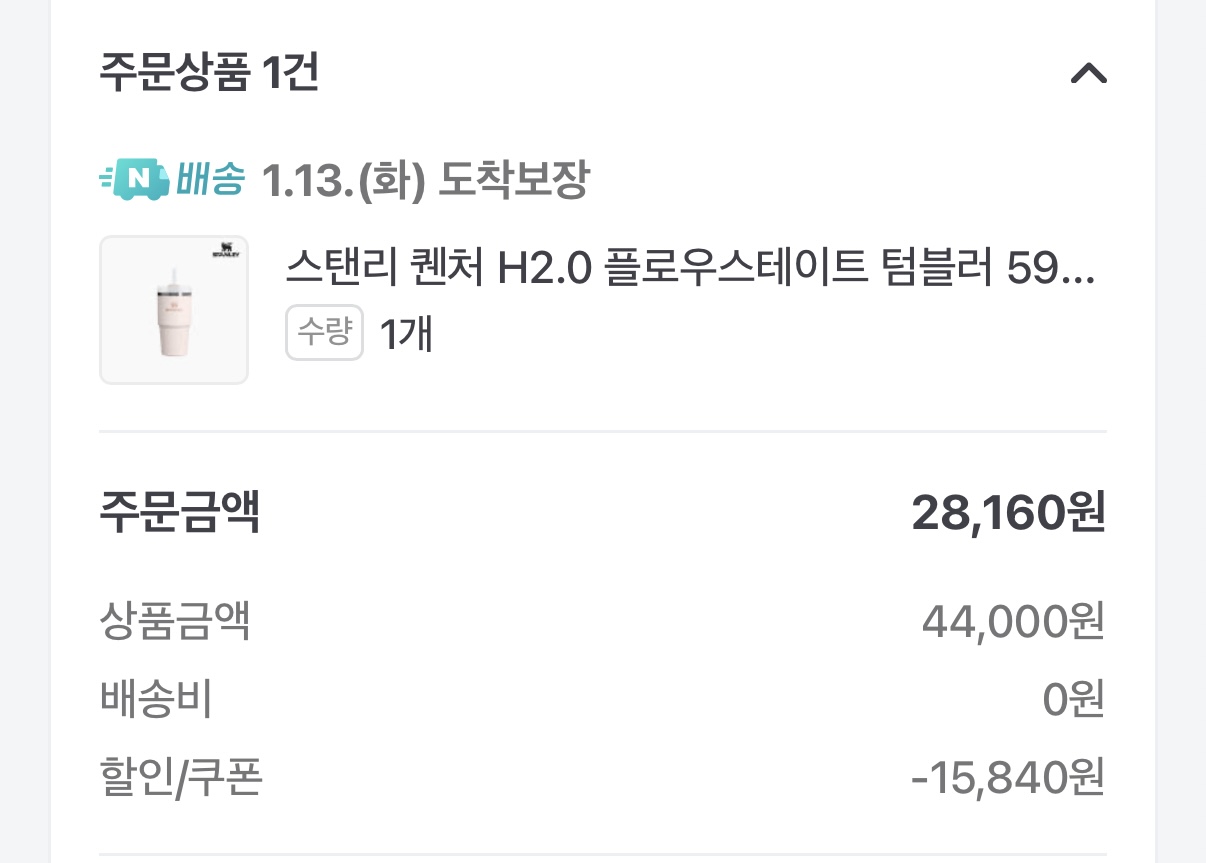
Task: Click the 28,160원 order total
Action: coord(1007,513)
